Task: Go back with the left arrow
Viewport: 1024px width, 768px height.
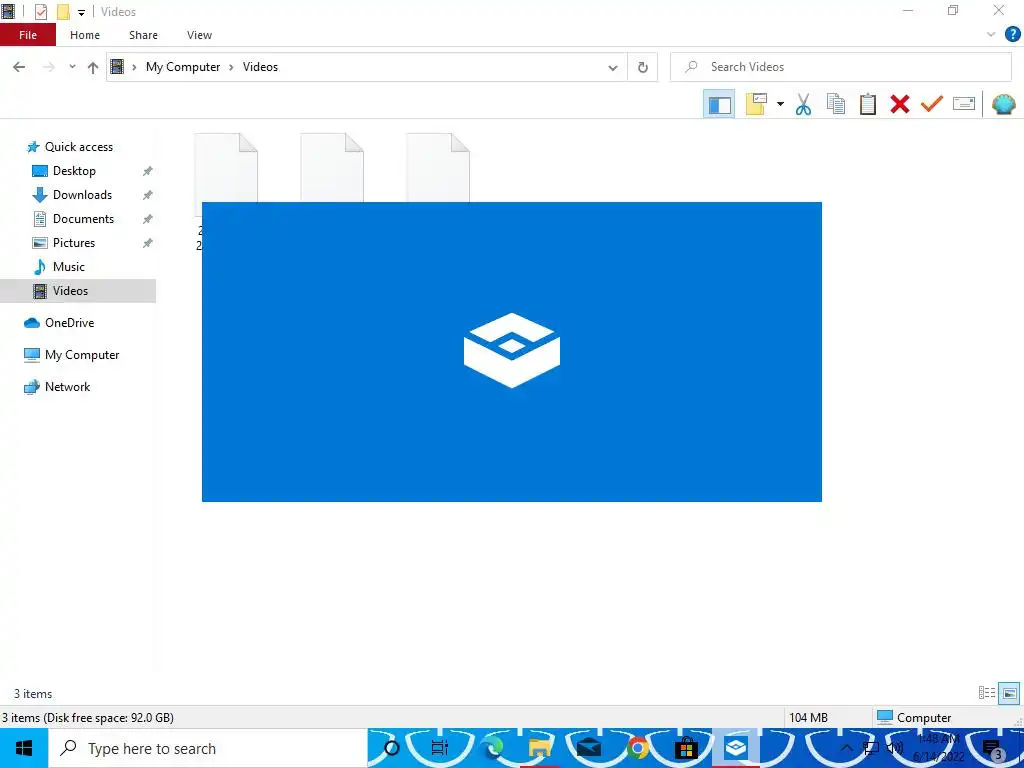Action: 19,67
